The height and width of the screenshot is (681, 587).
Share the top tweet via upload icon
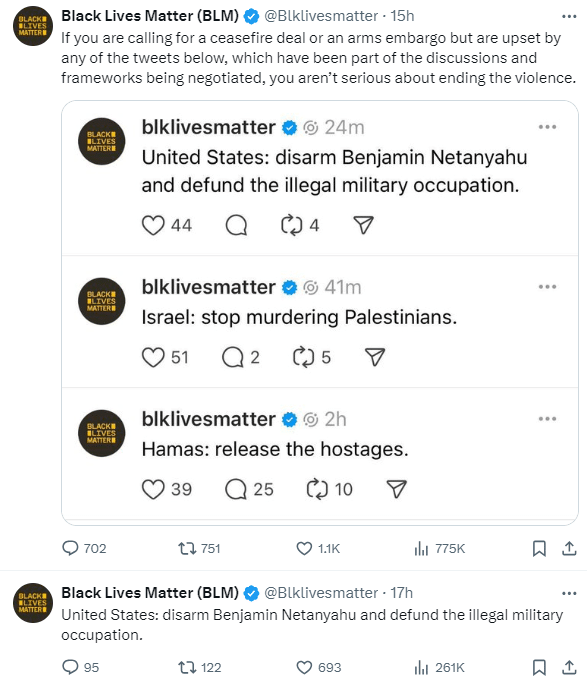coord(569,548)
